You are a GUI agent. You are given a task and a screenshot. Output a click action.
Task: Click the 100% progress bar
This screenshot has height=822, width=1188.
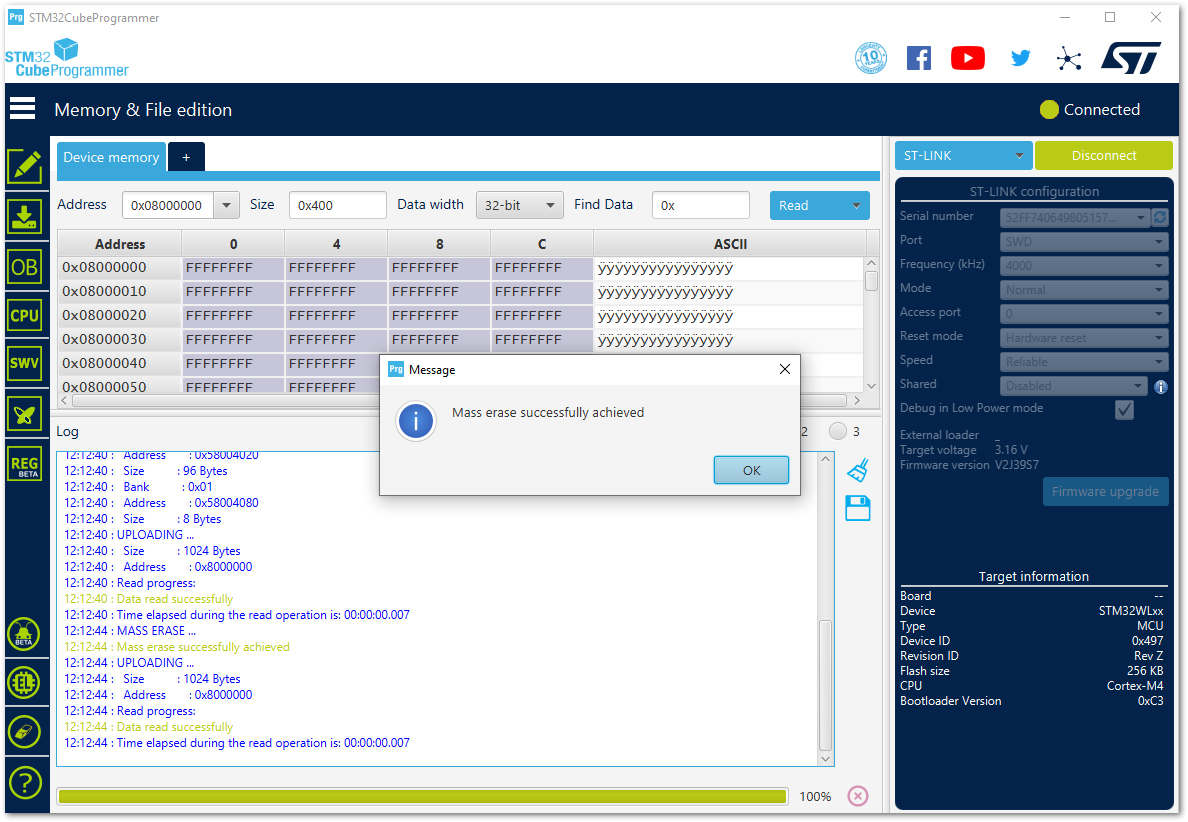click(x=423, y=796)
